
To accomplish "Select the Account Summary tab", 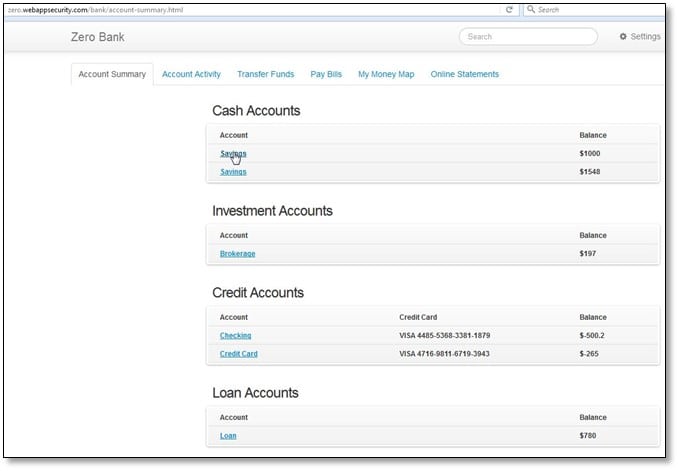I will pyautogui.click(x=112, y=74).
